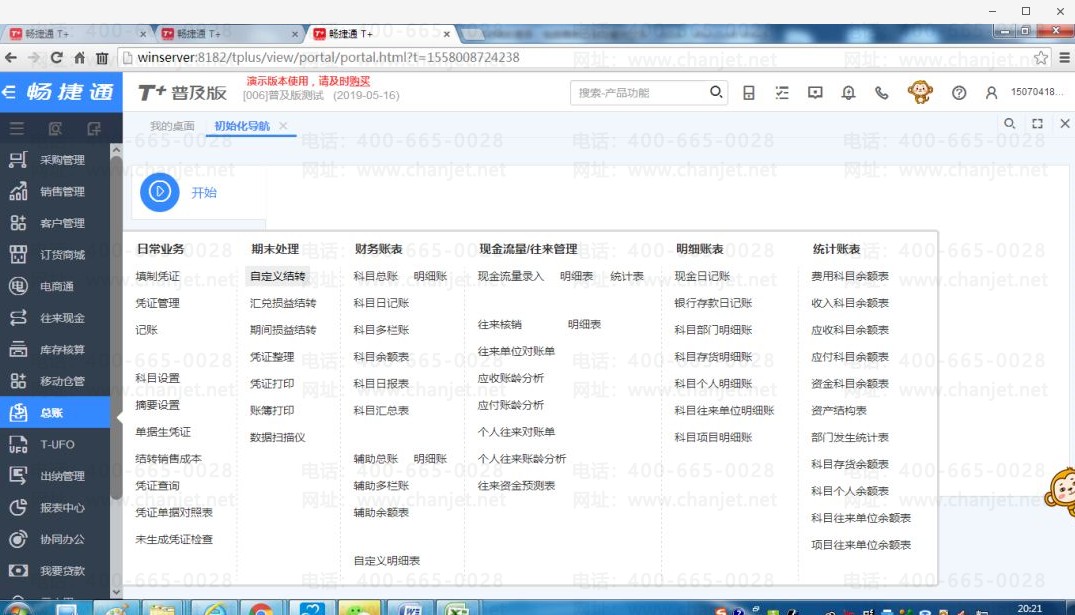Click the search icon in tab bar
Viewport: 1075px width, 615px height.
[x=1009, y=123]
